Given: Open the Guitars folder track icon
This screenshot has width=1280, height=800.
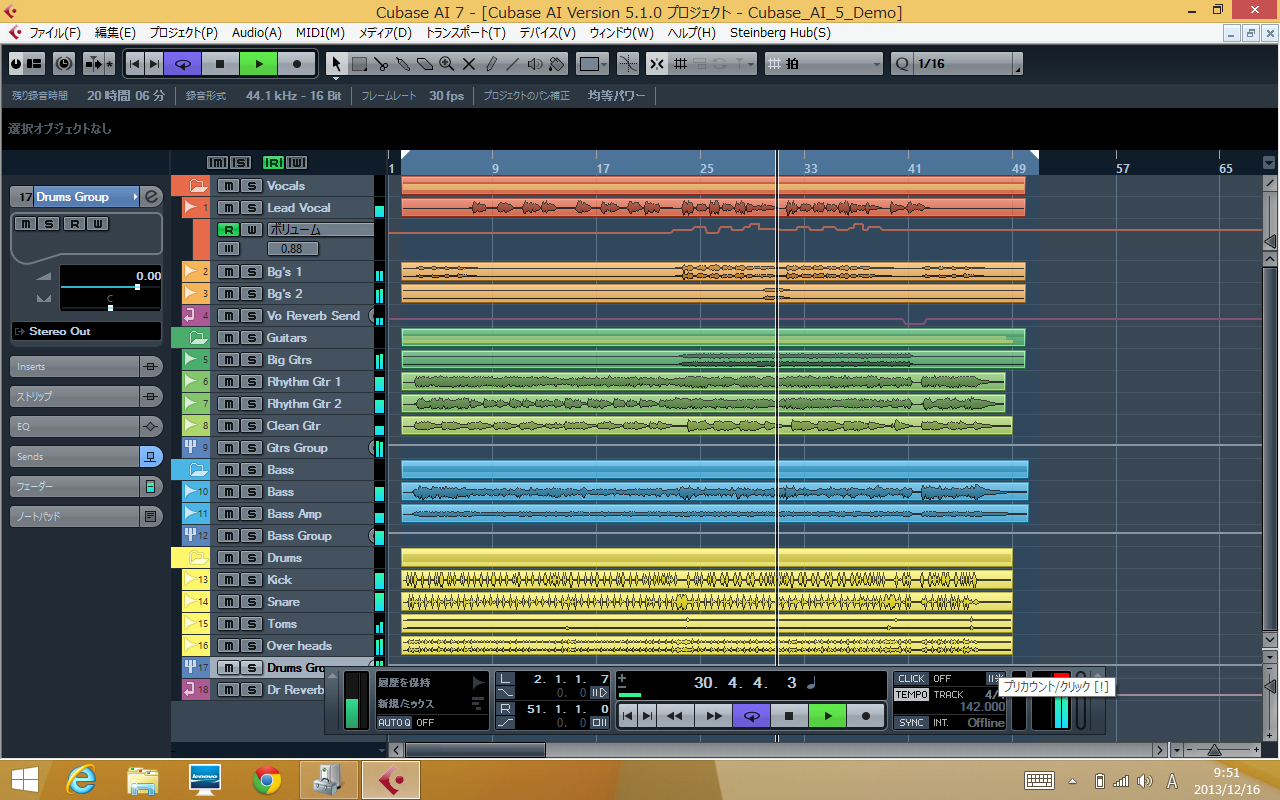Looking at the screenshot, I should [x=197, y=338].
